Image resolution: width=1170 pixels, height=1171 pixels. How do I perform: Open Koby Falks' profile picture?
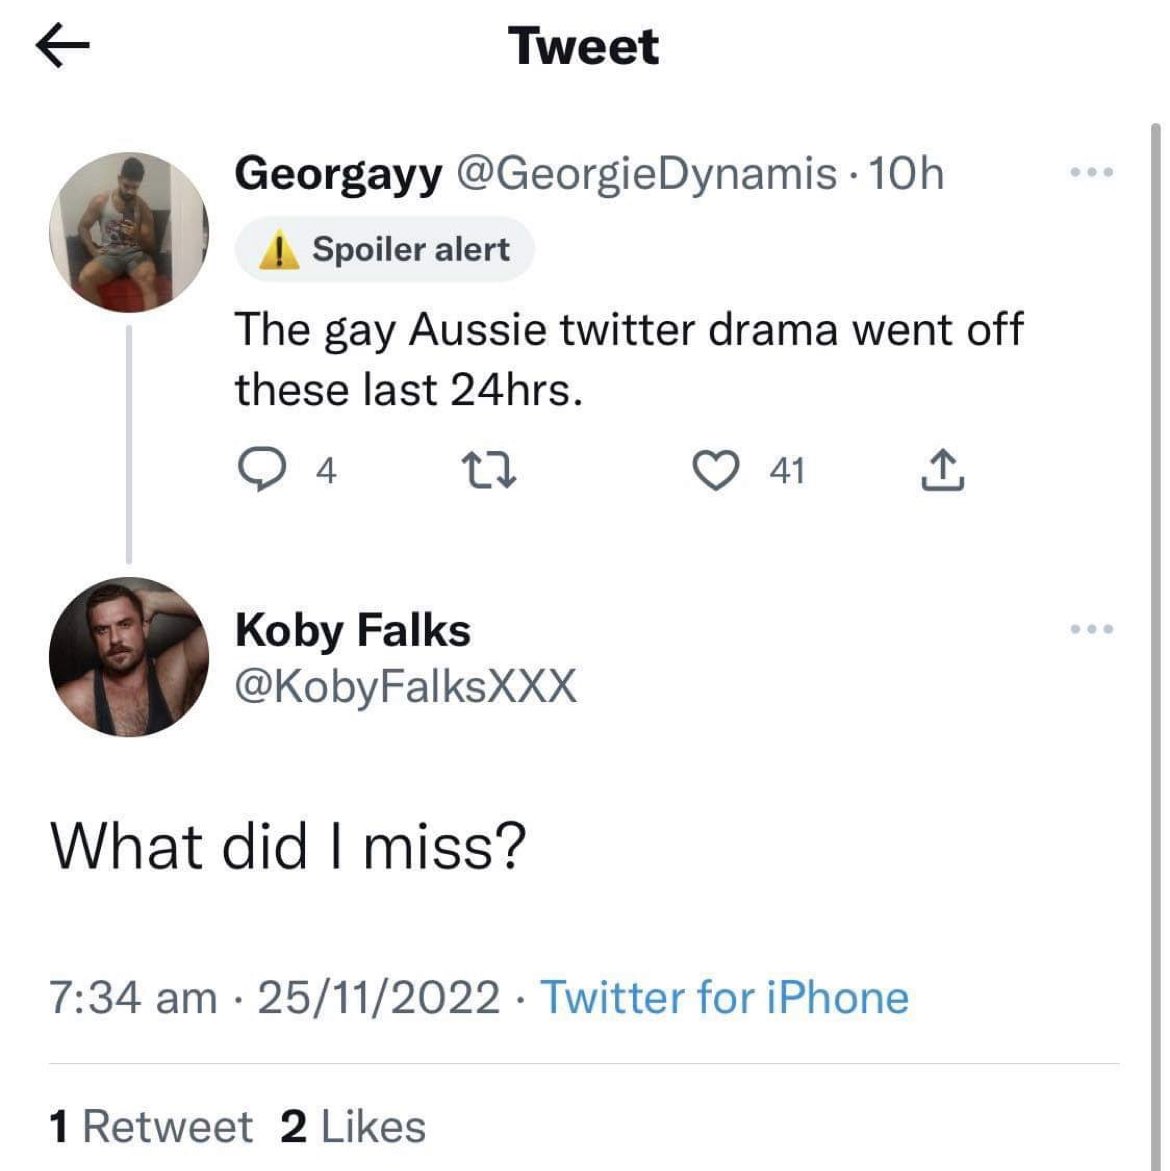[129, 657]
